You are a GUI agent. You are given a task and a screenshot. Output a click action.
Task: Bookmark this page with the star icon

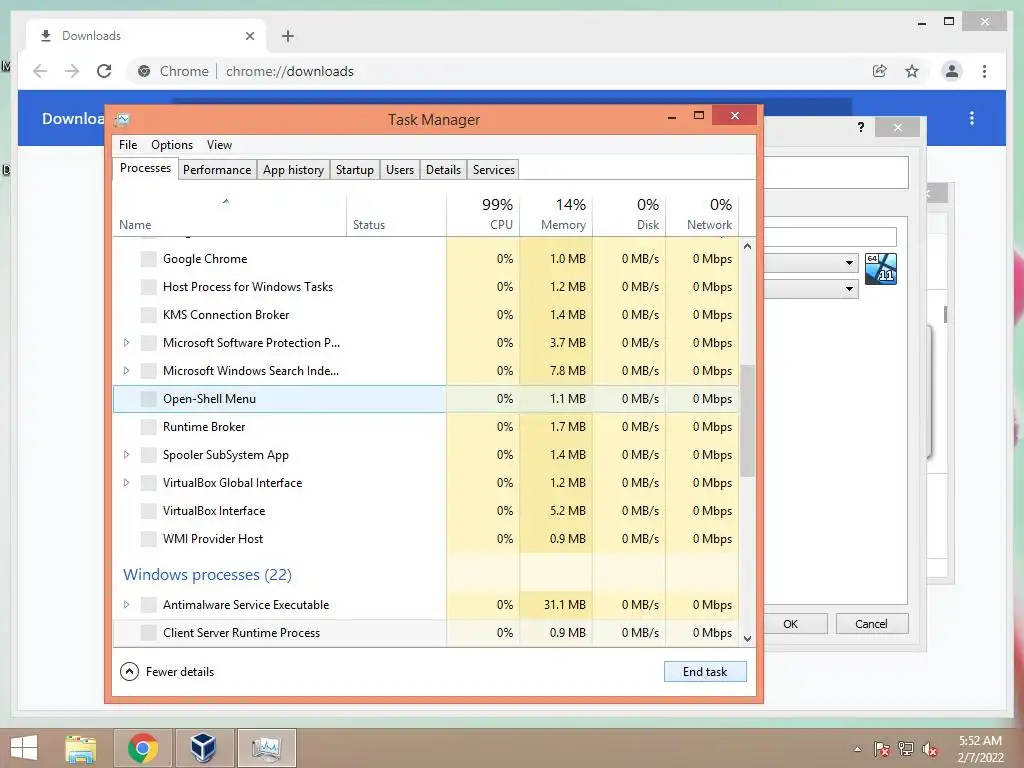912,71
